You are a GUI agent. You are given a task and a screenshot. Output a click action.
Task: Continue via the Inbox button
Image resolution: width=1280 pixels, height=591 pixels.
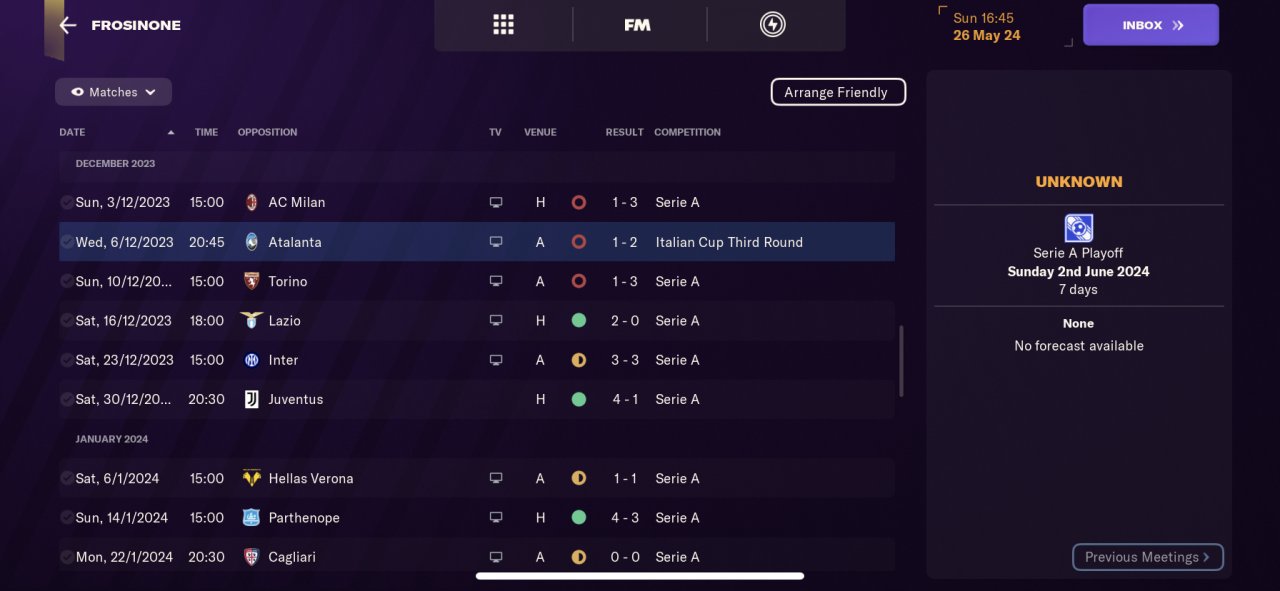[x=1151, y=25]
